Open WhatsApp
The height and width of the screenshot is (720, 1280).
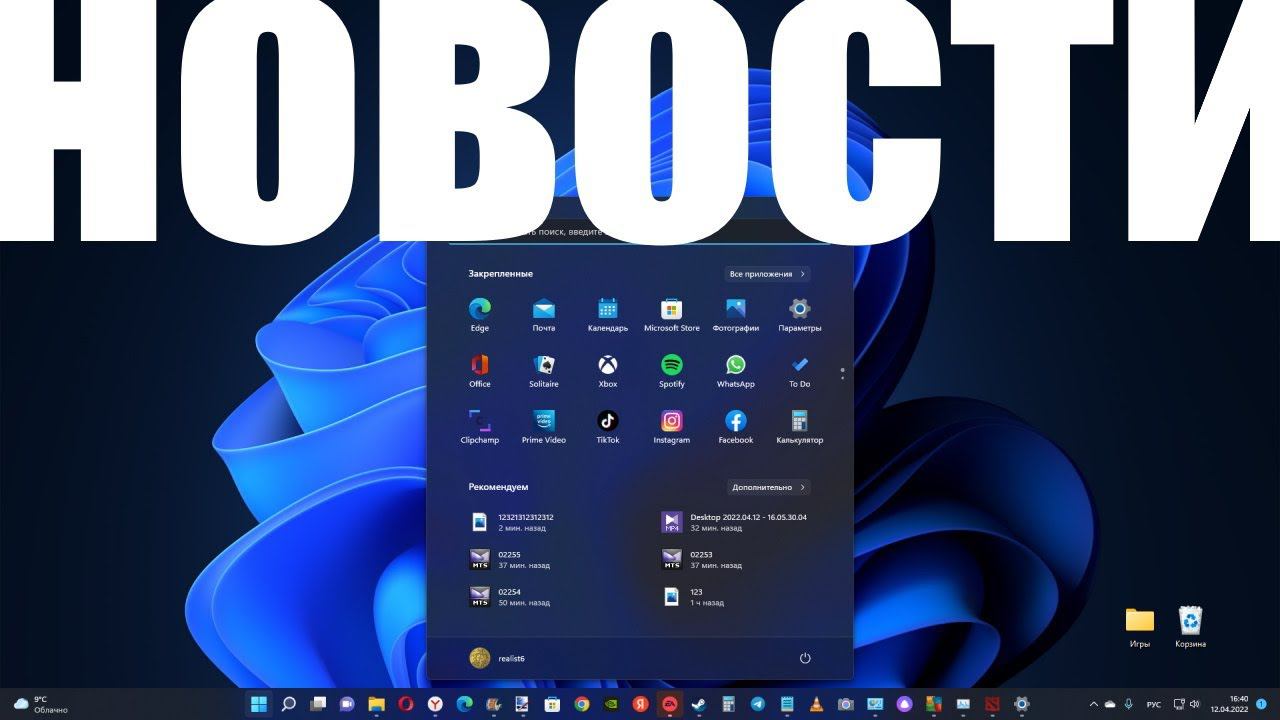coord(736,370)
